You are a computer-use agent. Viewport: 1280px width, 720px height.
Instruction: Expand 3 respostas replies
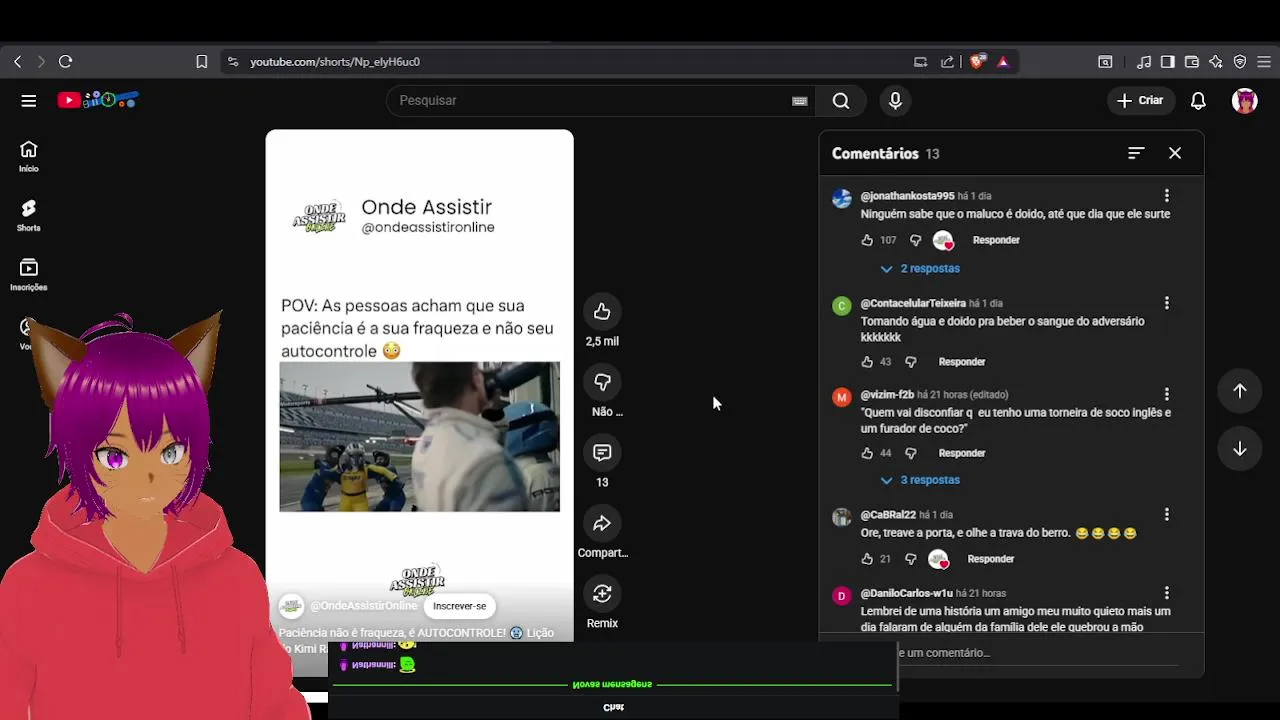coord(920,480)
